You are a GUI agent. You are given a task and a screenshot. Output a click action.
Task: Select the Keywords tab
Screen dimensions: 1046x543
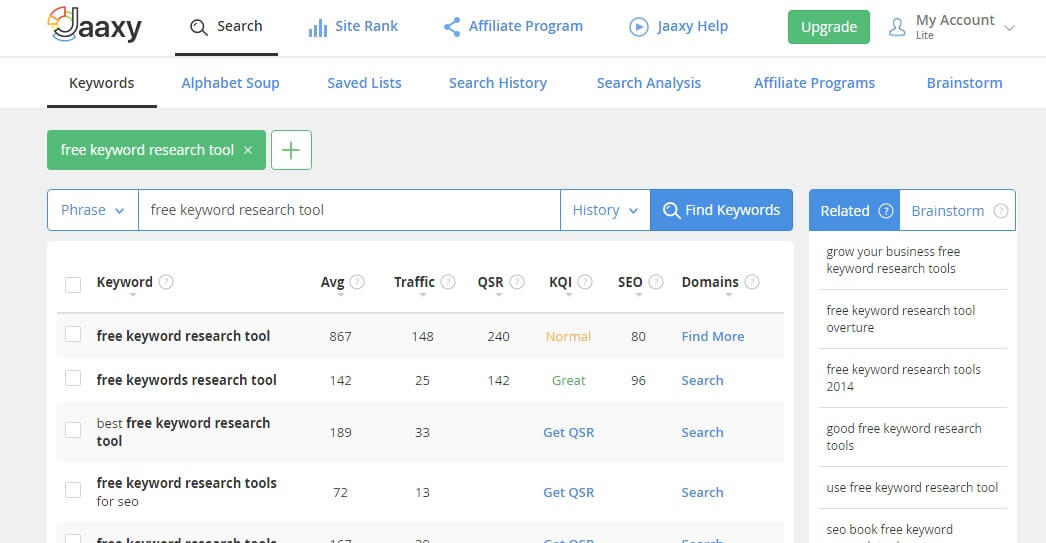click(x=101, y=83)
